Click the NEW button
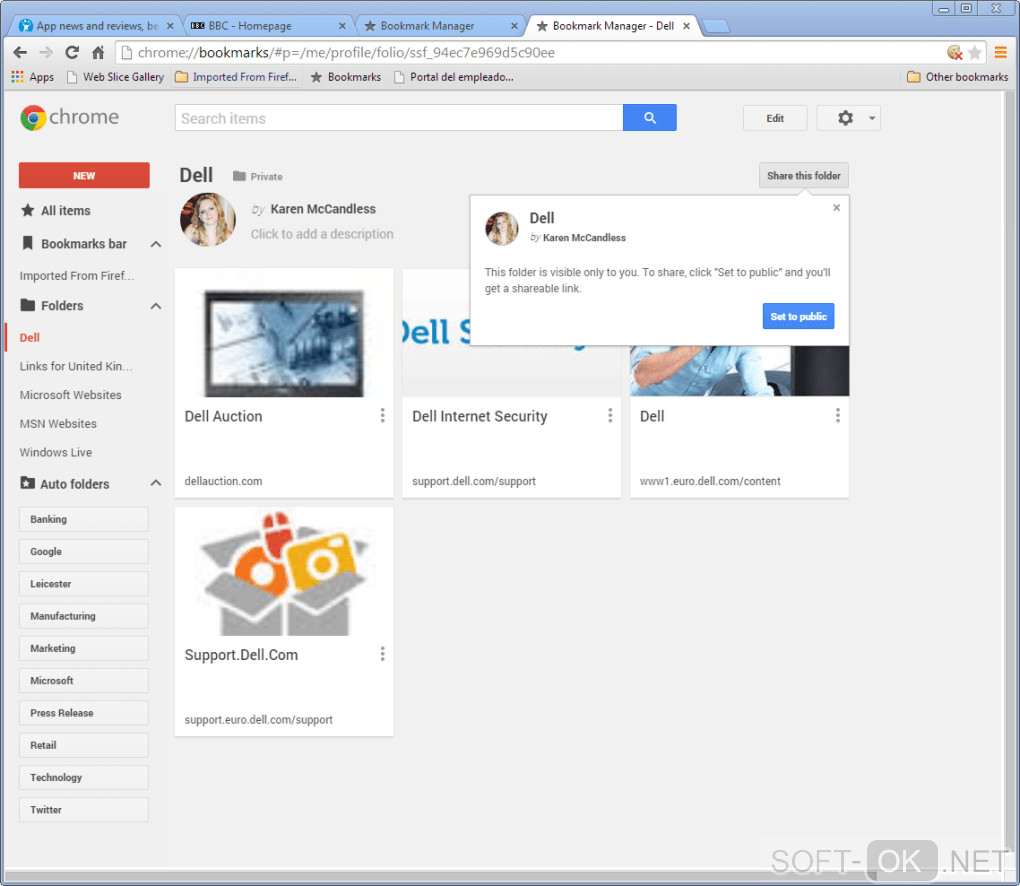The image size is (1020, 886). point(84,176)
